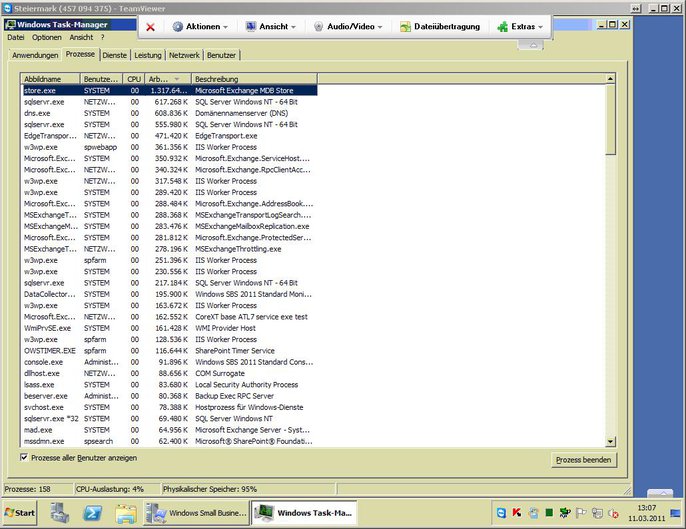Click the 617.268 K memory value
This screenshot has height=529, width=686.
pyautogui.click(x=171, y=102)
